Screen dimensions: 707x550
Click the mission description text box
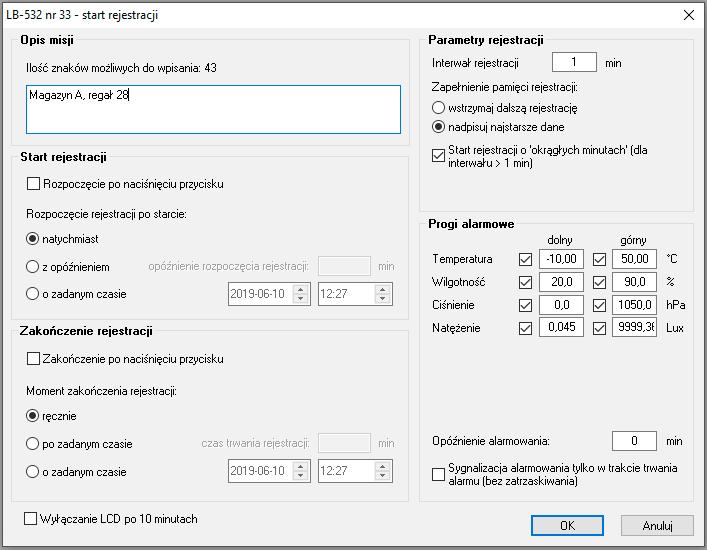[213, 110]
